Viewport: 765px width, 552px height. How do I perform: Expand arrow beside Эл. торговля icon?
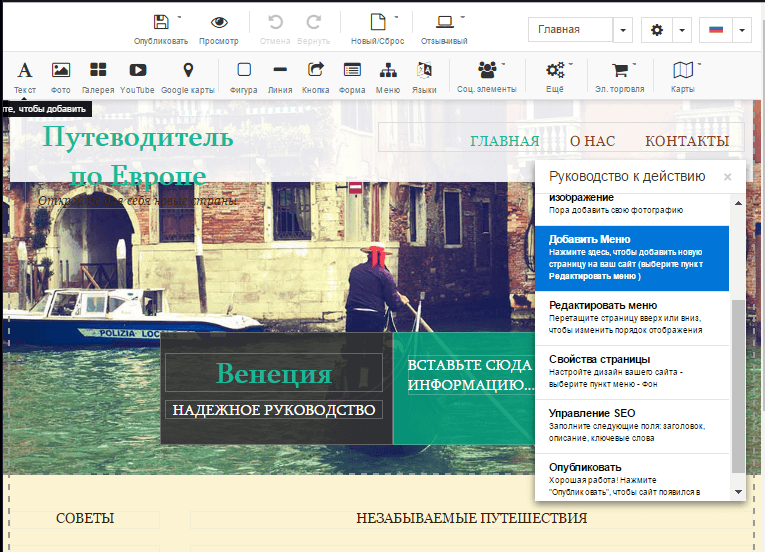[x=634, y=64]
